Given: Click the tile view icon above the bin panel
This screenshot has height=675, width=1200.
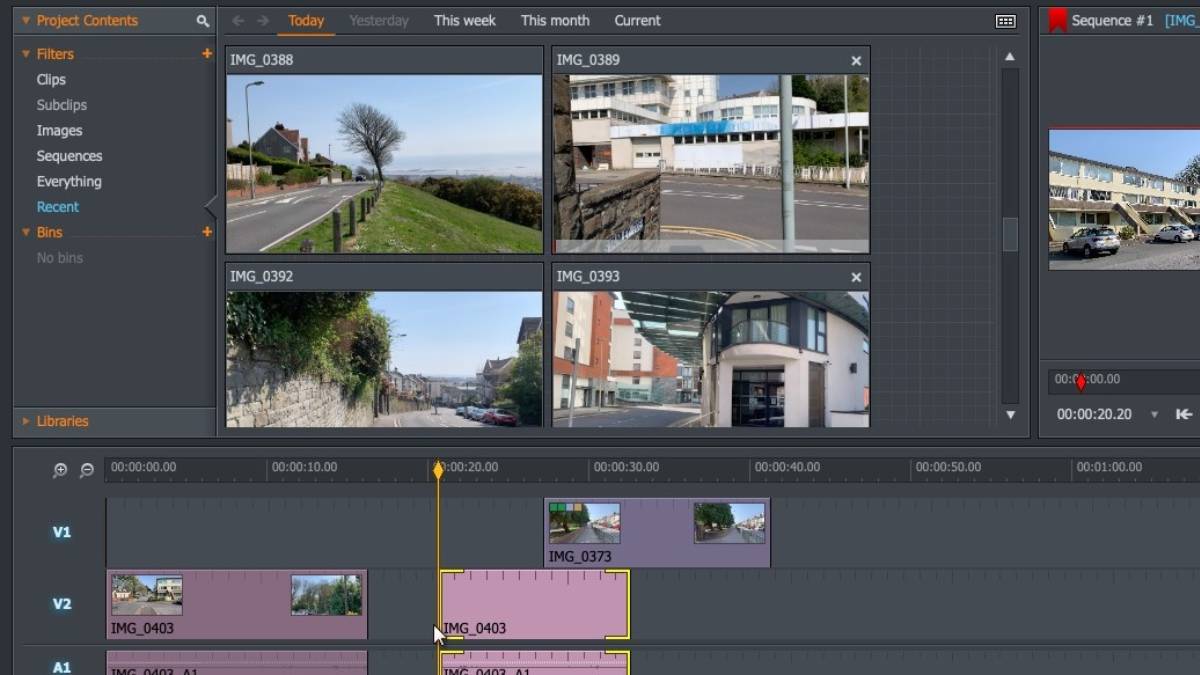Looking at the screenshot, I should pyautogui.click(x=1005, y=20).
